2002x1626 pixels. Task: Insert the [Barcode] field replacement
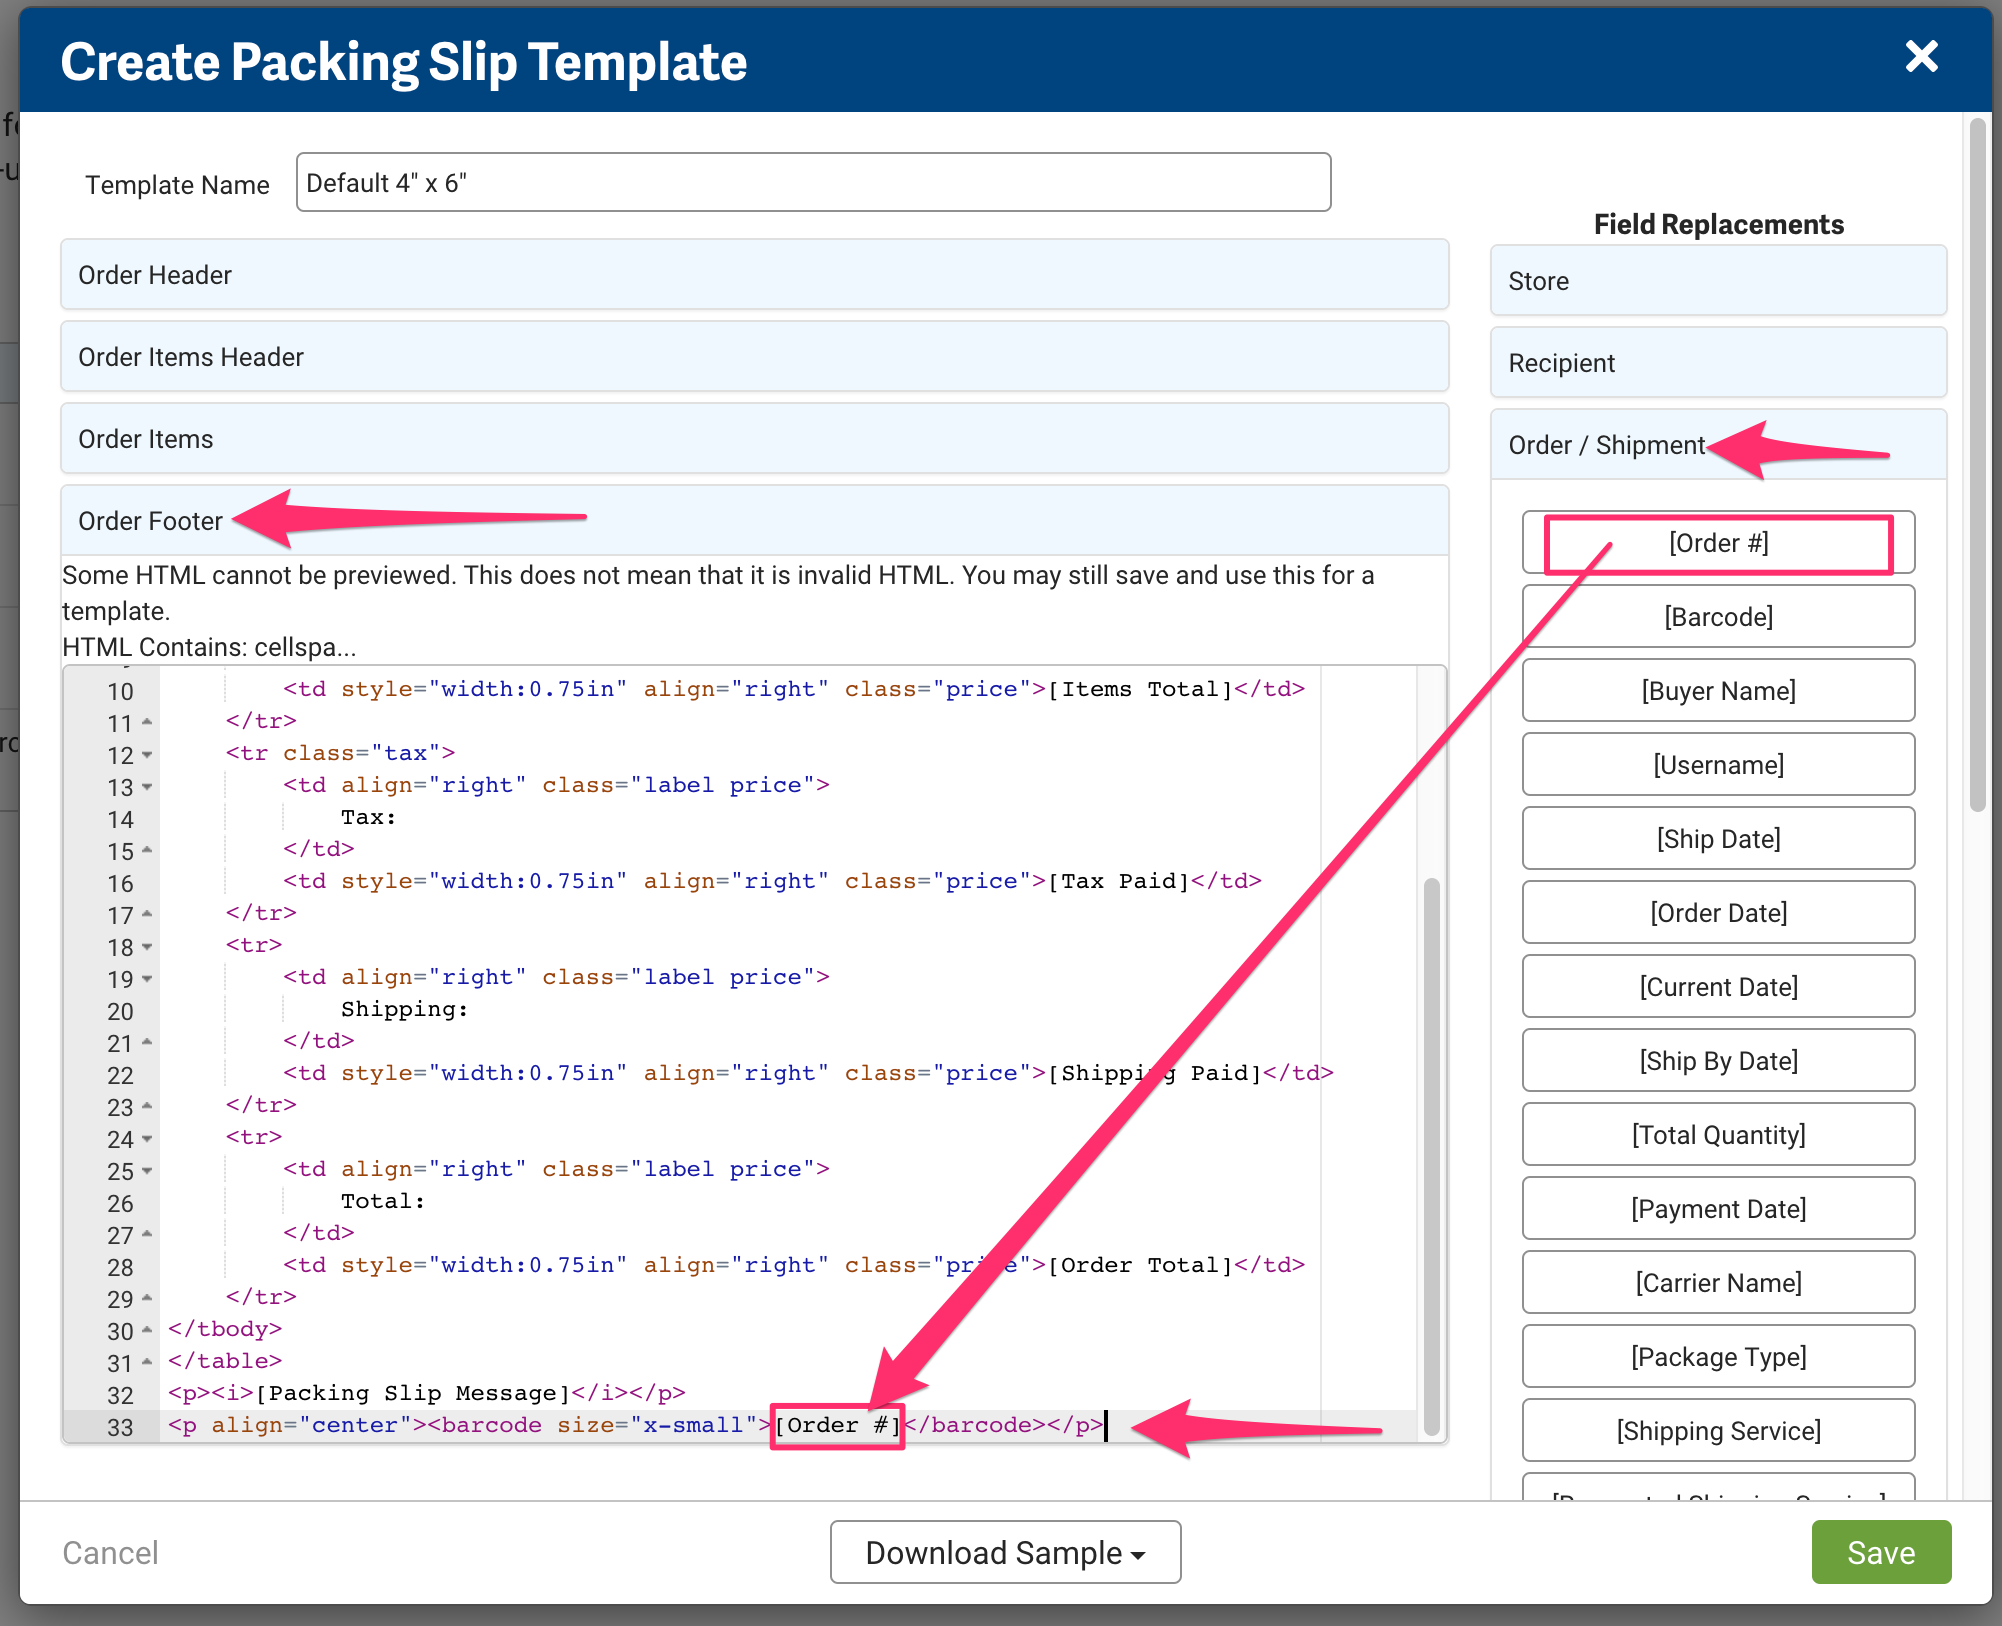pos(1717,617)
